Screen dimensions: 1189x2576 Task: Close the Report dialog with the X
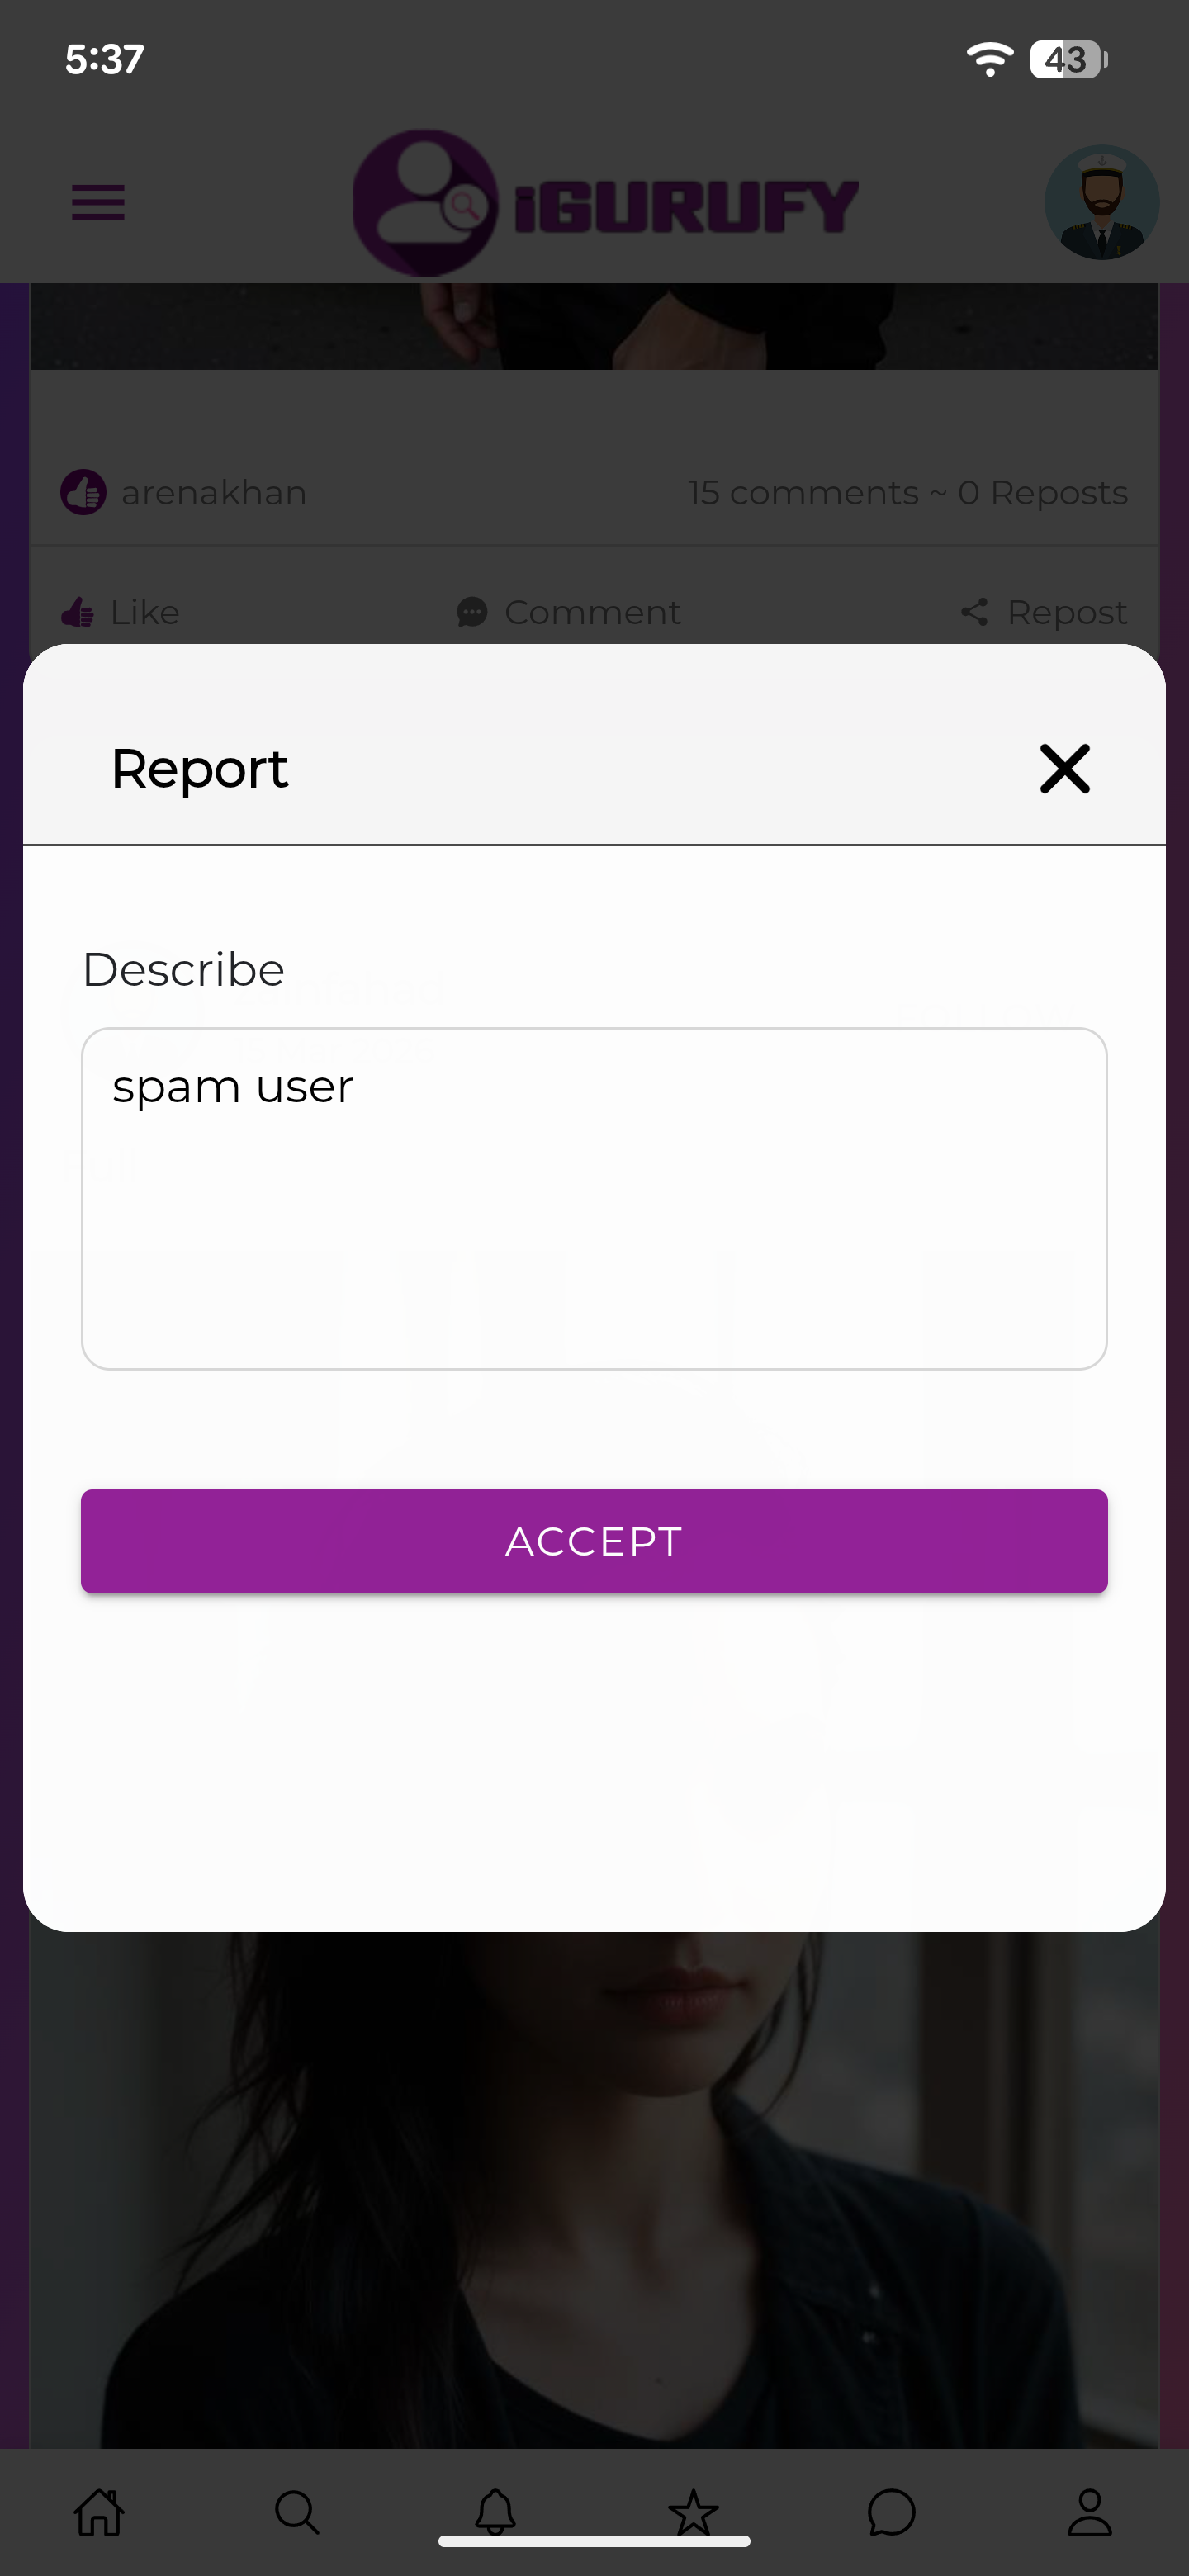[1064, 768]
